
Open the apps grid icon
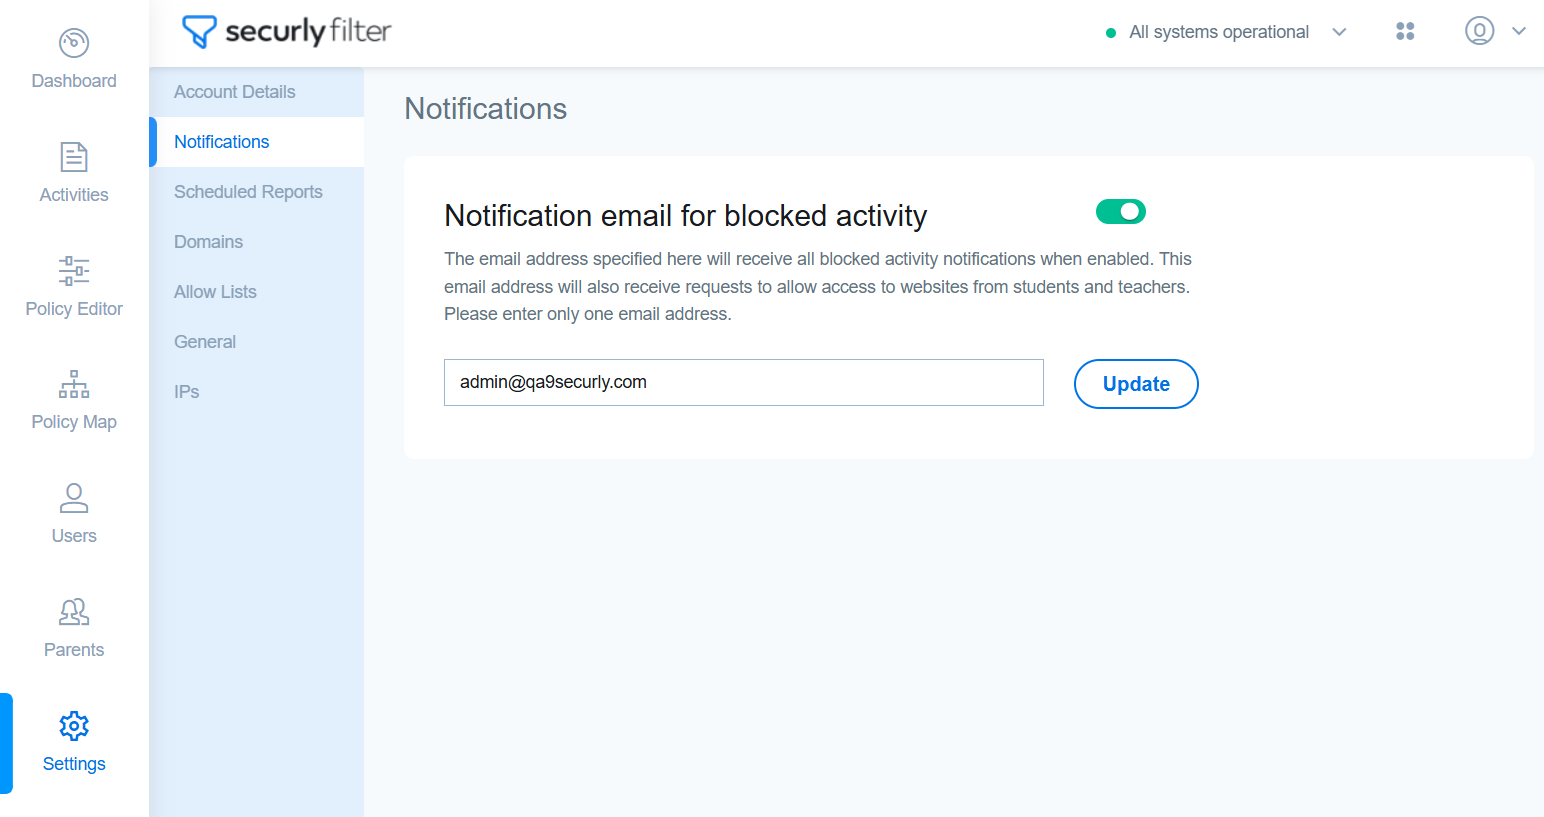click(x=1405, y=32)
